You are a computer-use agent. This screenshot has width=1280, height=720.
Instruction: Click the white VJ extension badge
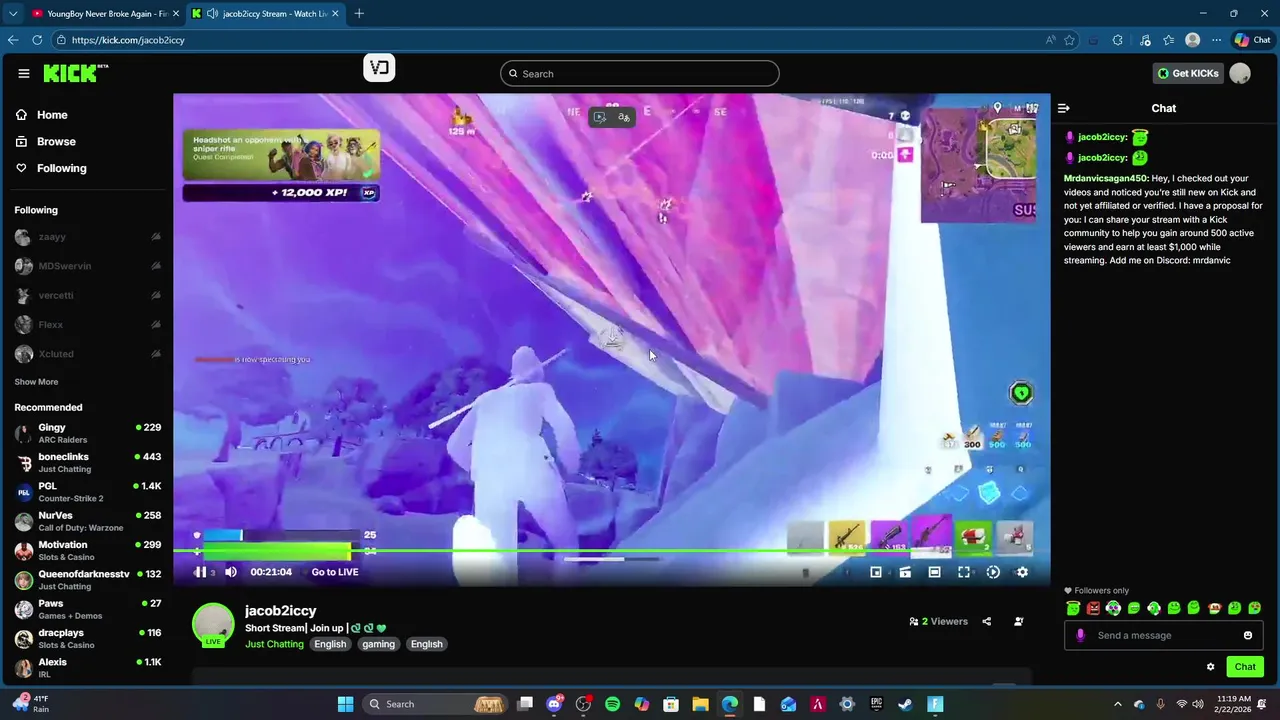[x=379, y=68]
